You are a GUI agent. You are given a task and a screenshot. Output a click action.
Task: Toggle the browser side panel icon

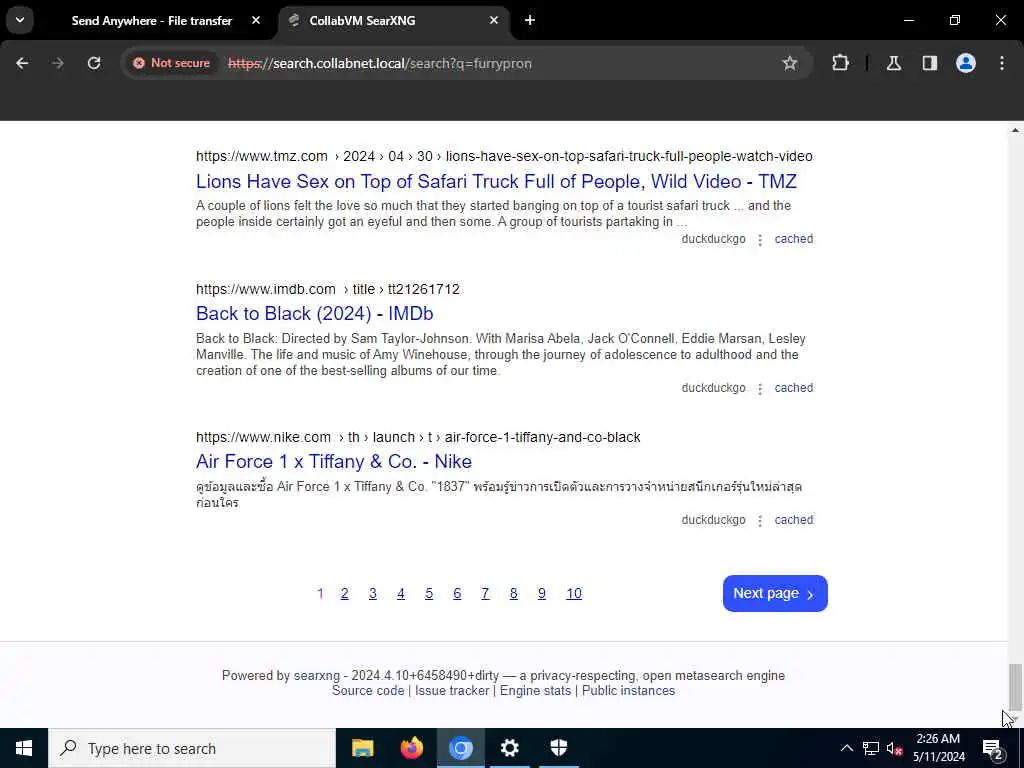click(929, 63)
